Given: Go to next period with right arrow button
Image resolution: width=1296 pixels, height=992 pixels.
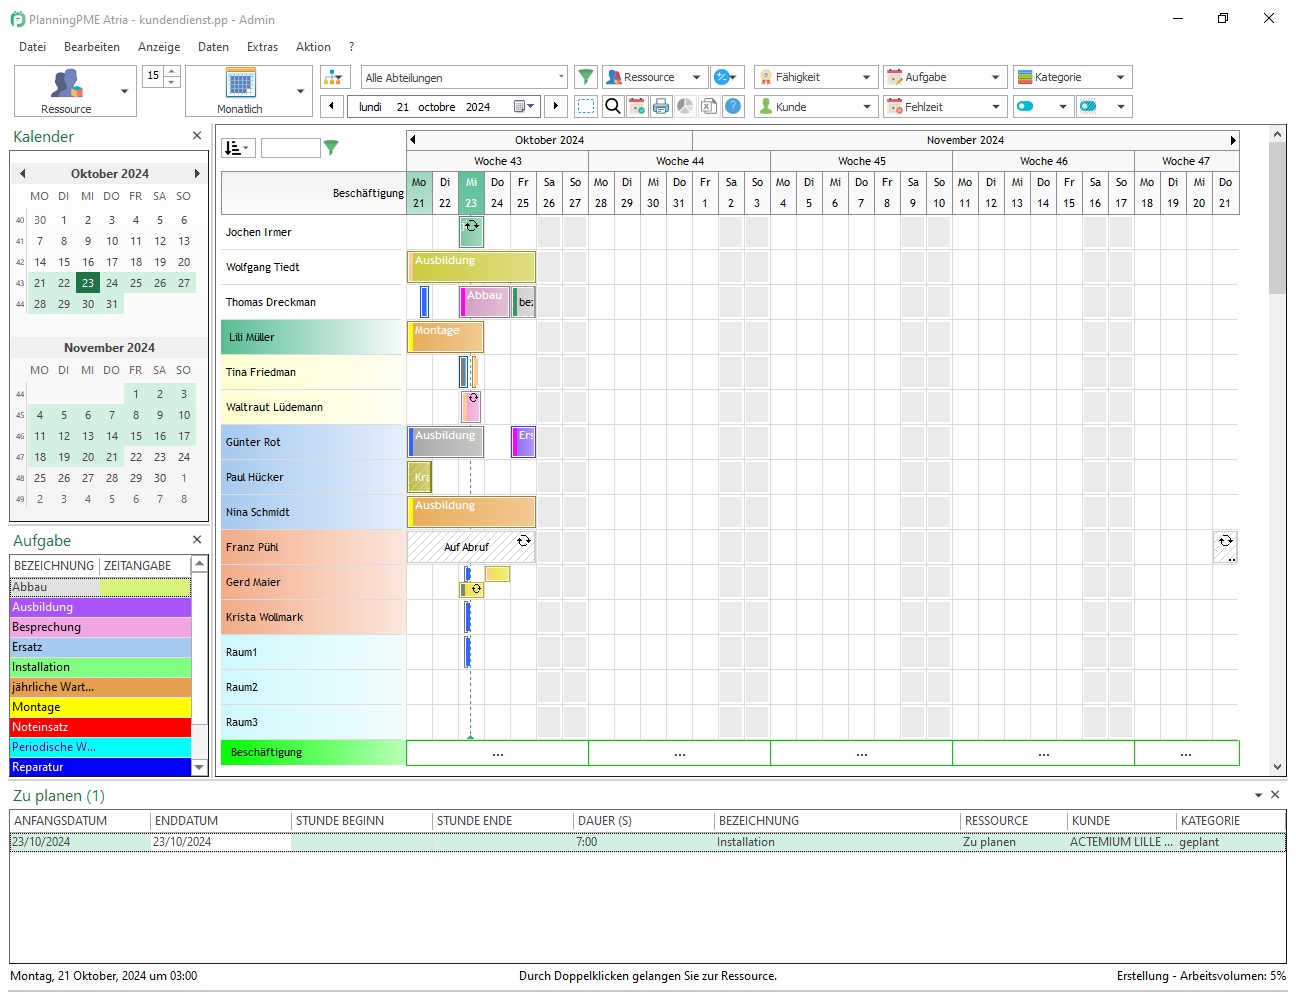Looking at the screenshot, I should point(556,106).
